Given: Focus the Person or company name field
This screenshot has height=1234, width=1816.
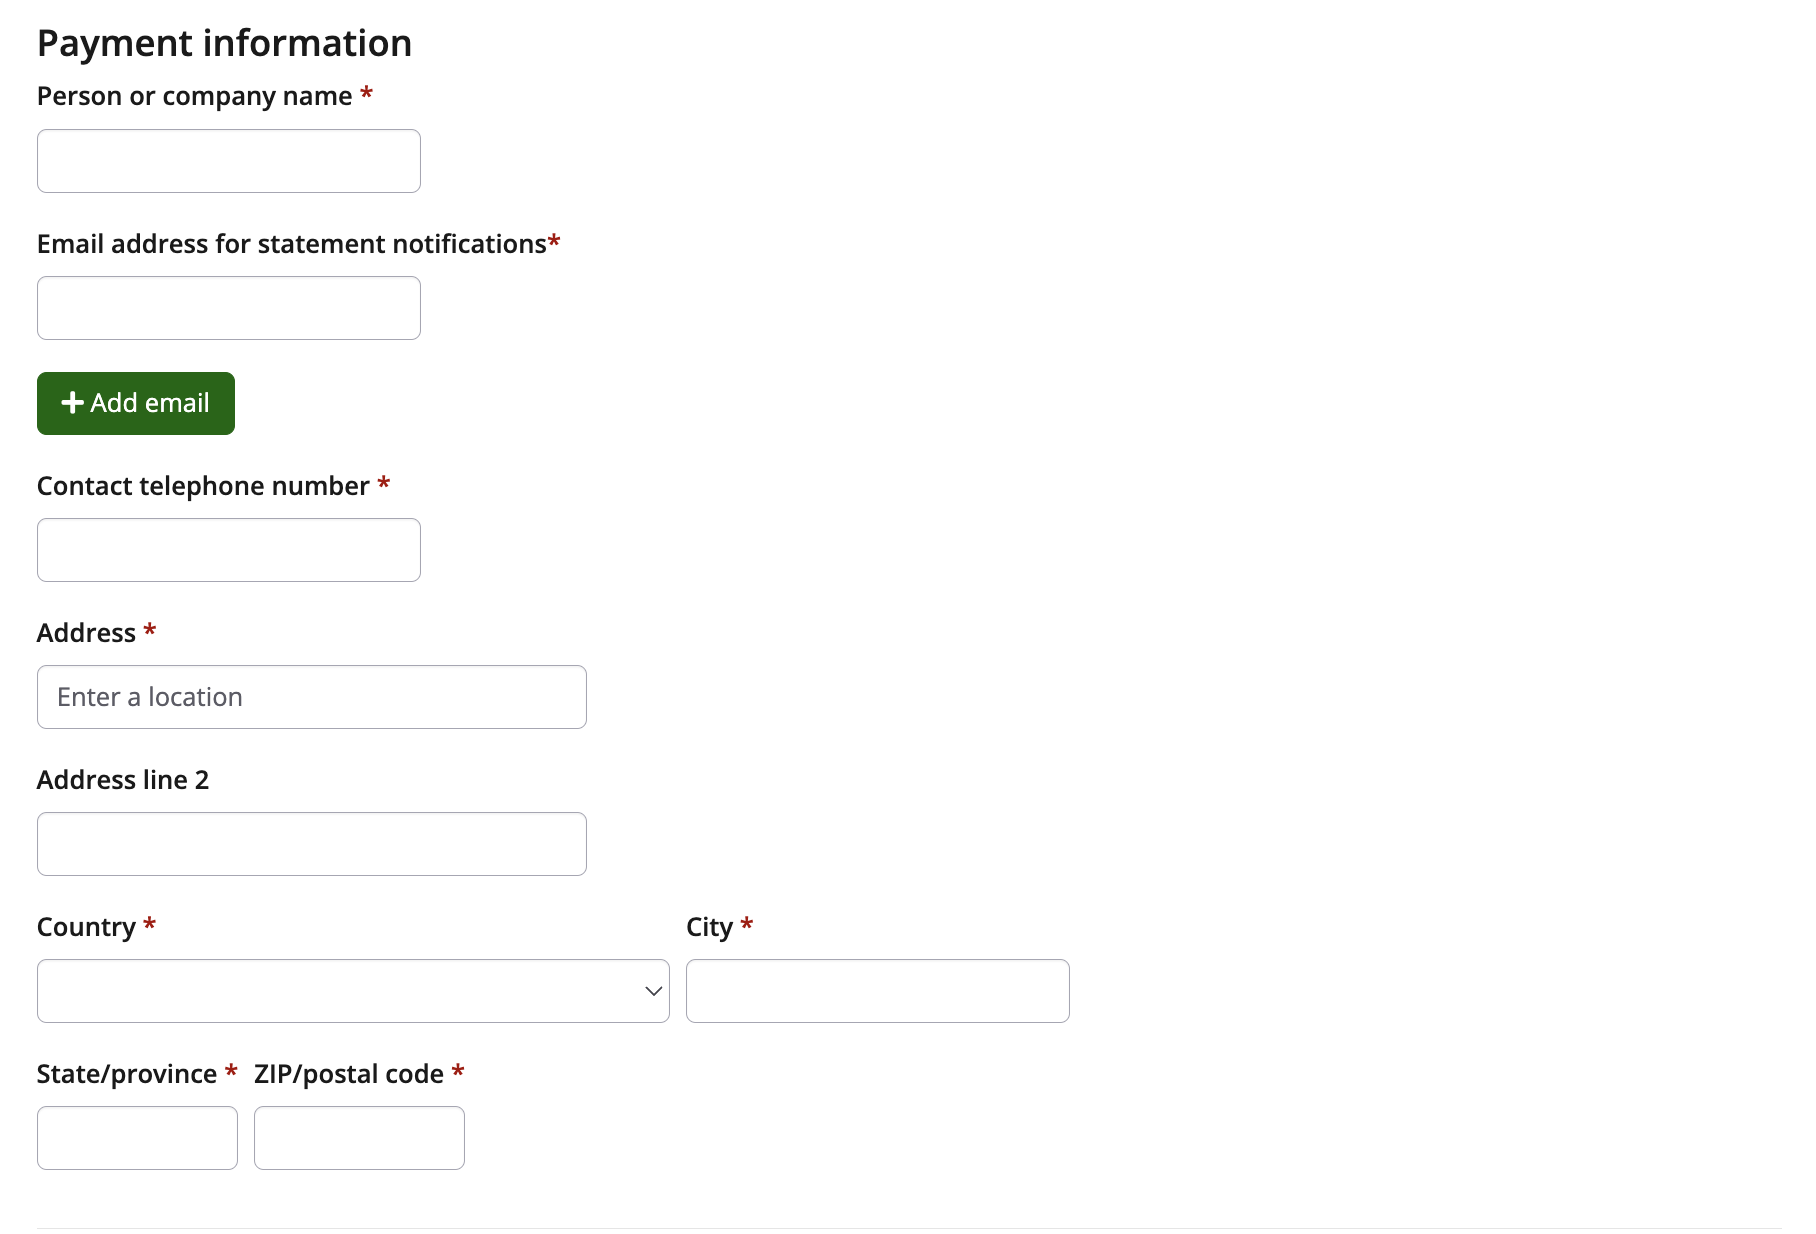Looking at the screenshot, I should [228, 161].
